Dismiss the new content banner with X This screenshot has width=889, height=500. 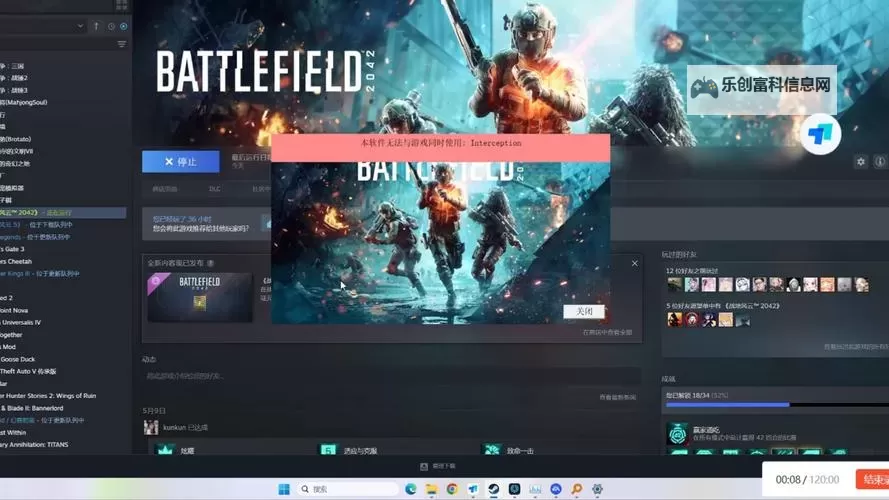[634, 264]
